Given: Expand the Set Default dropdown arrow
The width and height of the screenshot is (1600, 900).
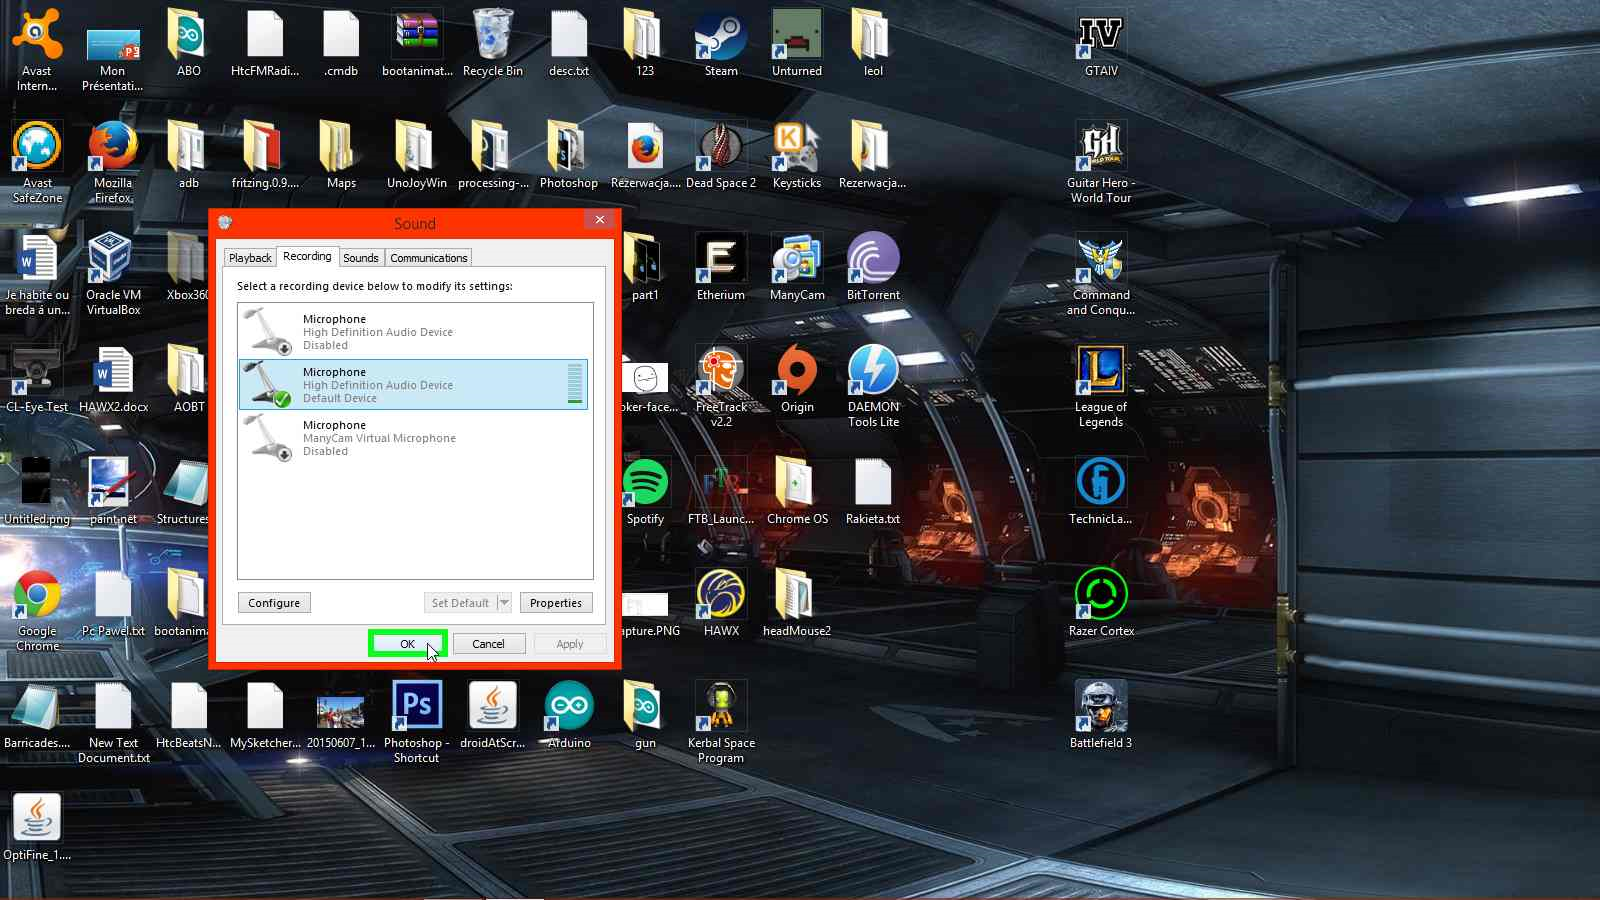Looking at the screenshot, I should (x=504, y=603).
